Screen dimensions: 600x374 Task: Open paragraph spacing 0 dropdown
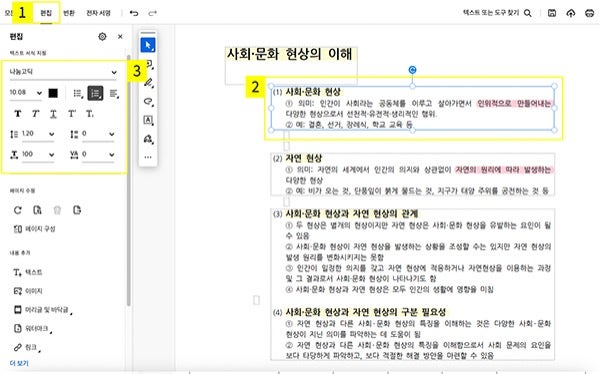(98, 134)
